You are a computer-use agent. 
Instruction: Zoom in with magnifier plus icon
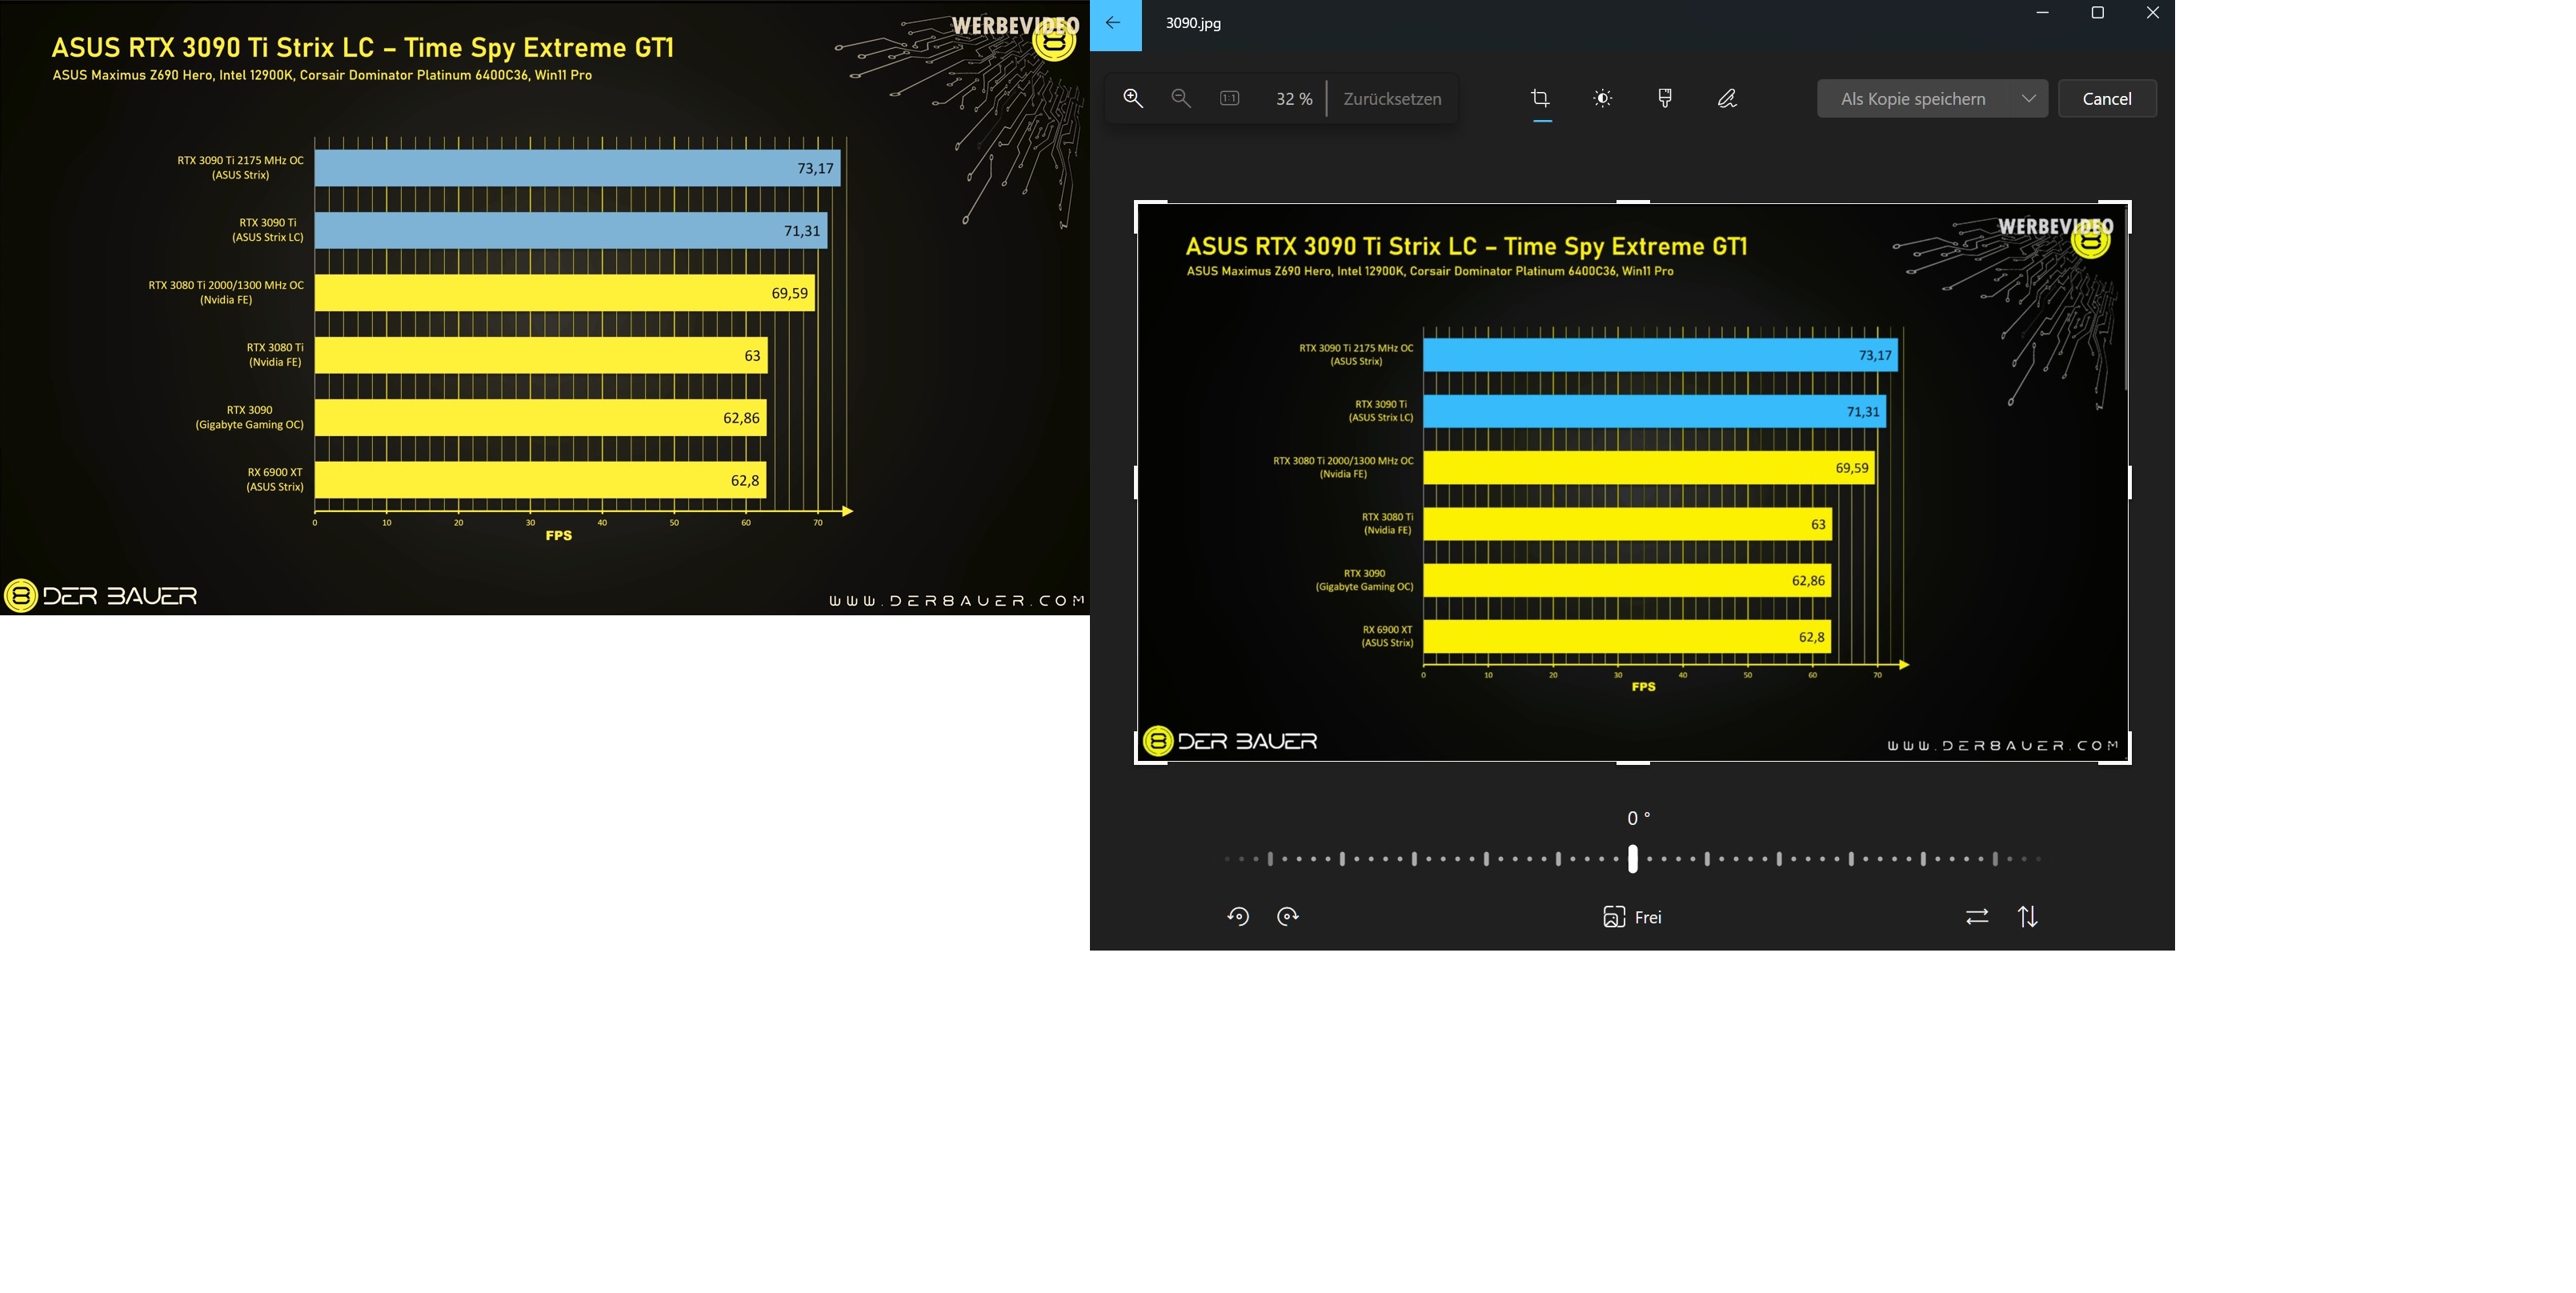click(1133, 98)
